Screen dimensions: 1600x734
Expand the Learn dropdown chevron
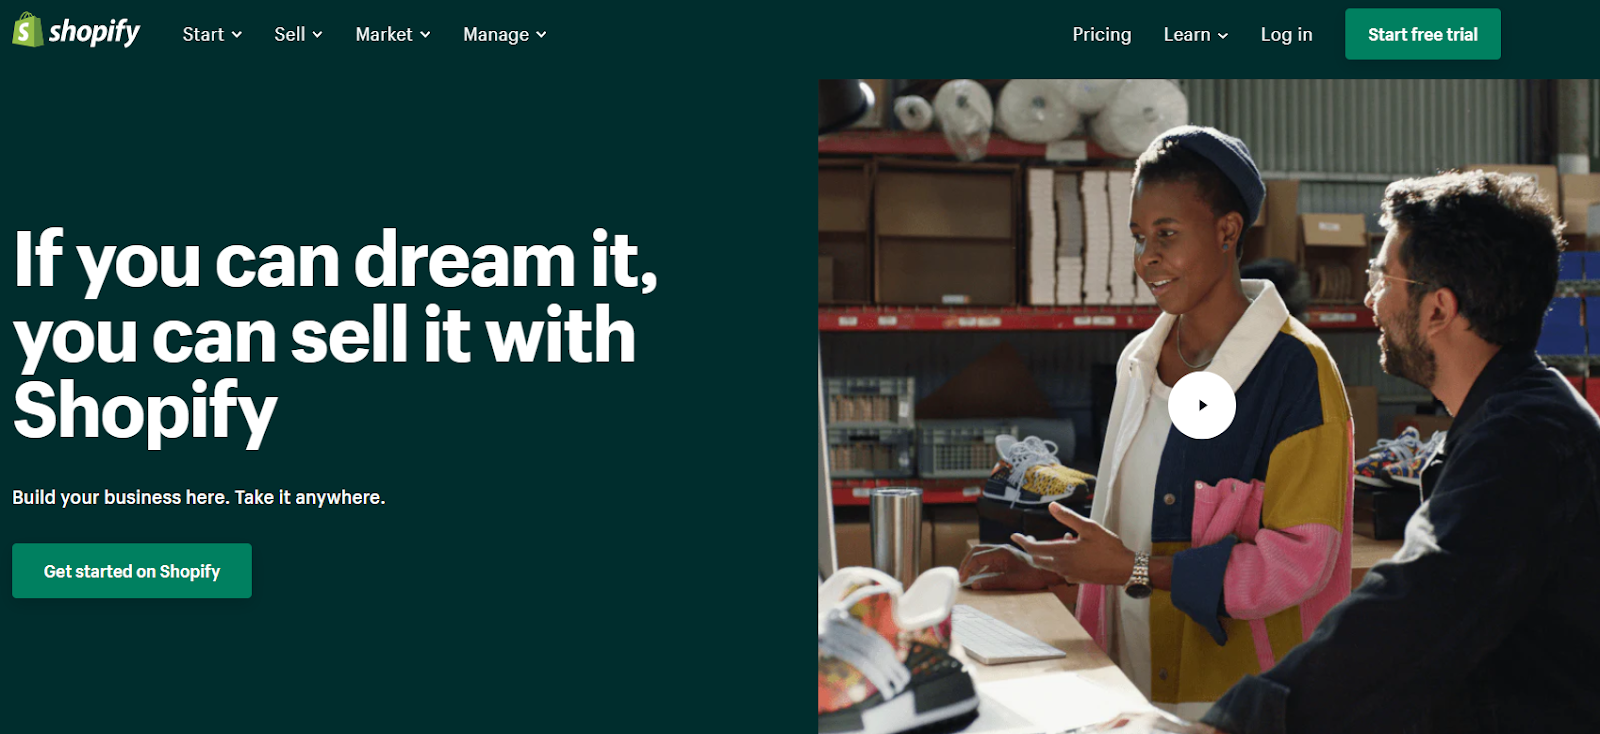(x=1222, y=35)
